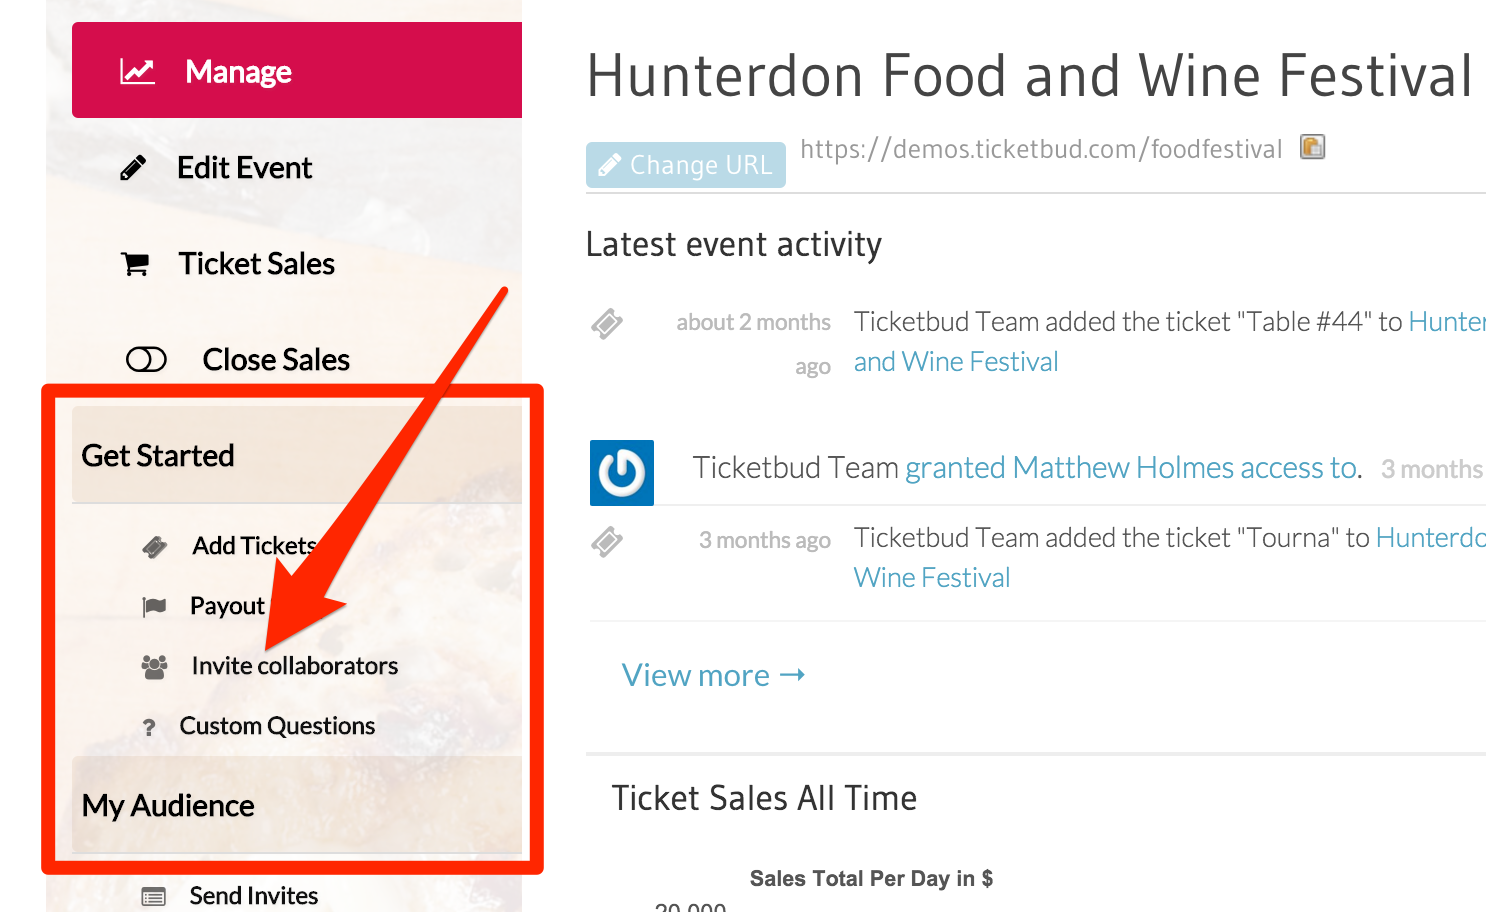Click the Add Tickets ticket icon
This screenshot has width=1486, height=912.
(155, 546)
